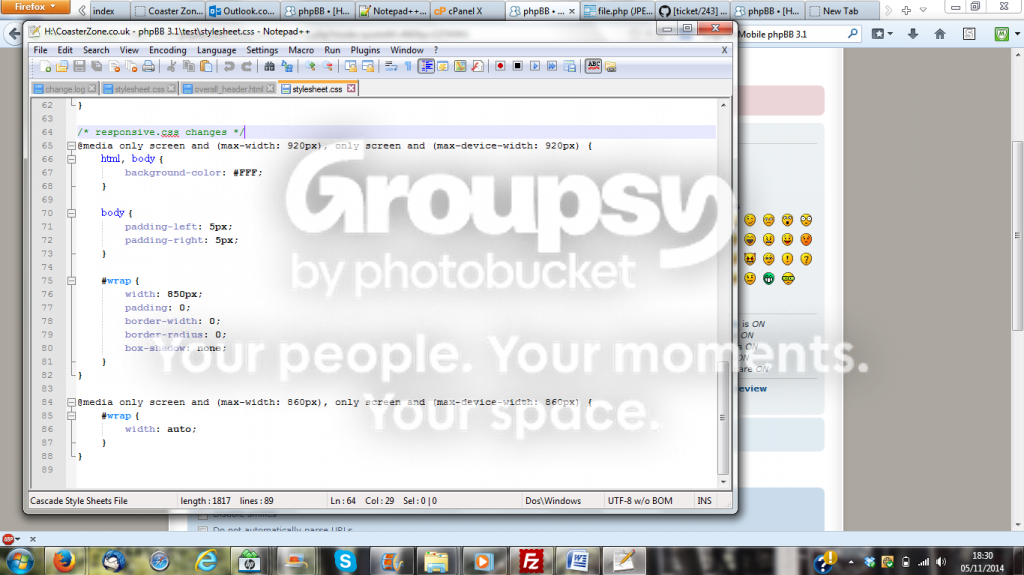Image resolution: width=1024 pixels, height=575 pixels.
Task: Click INS indicator in status bar
Action: click(704, 501)
